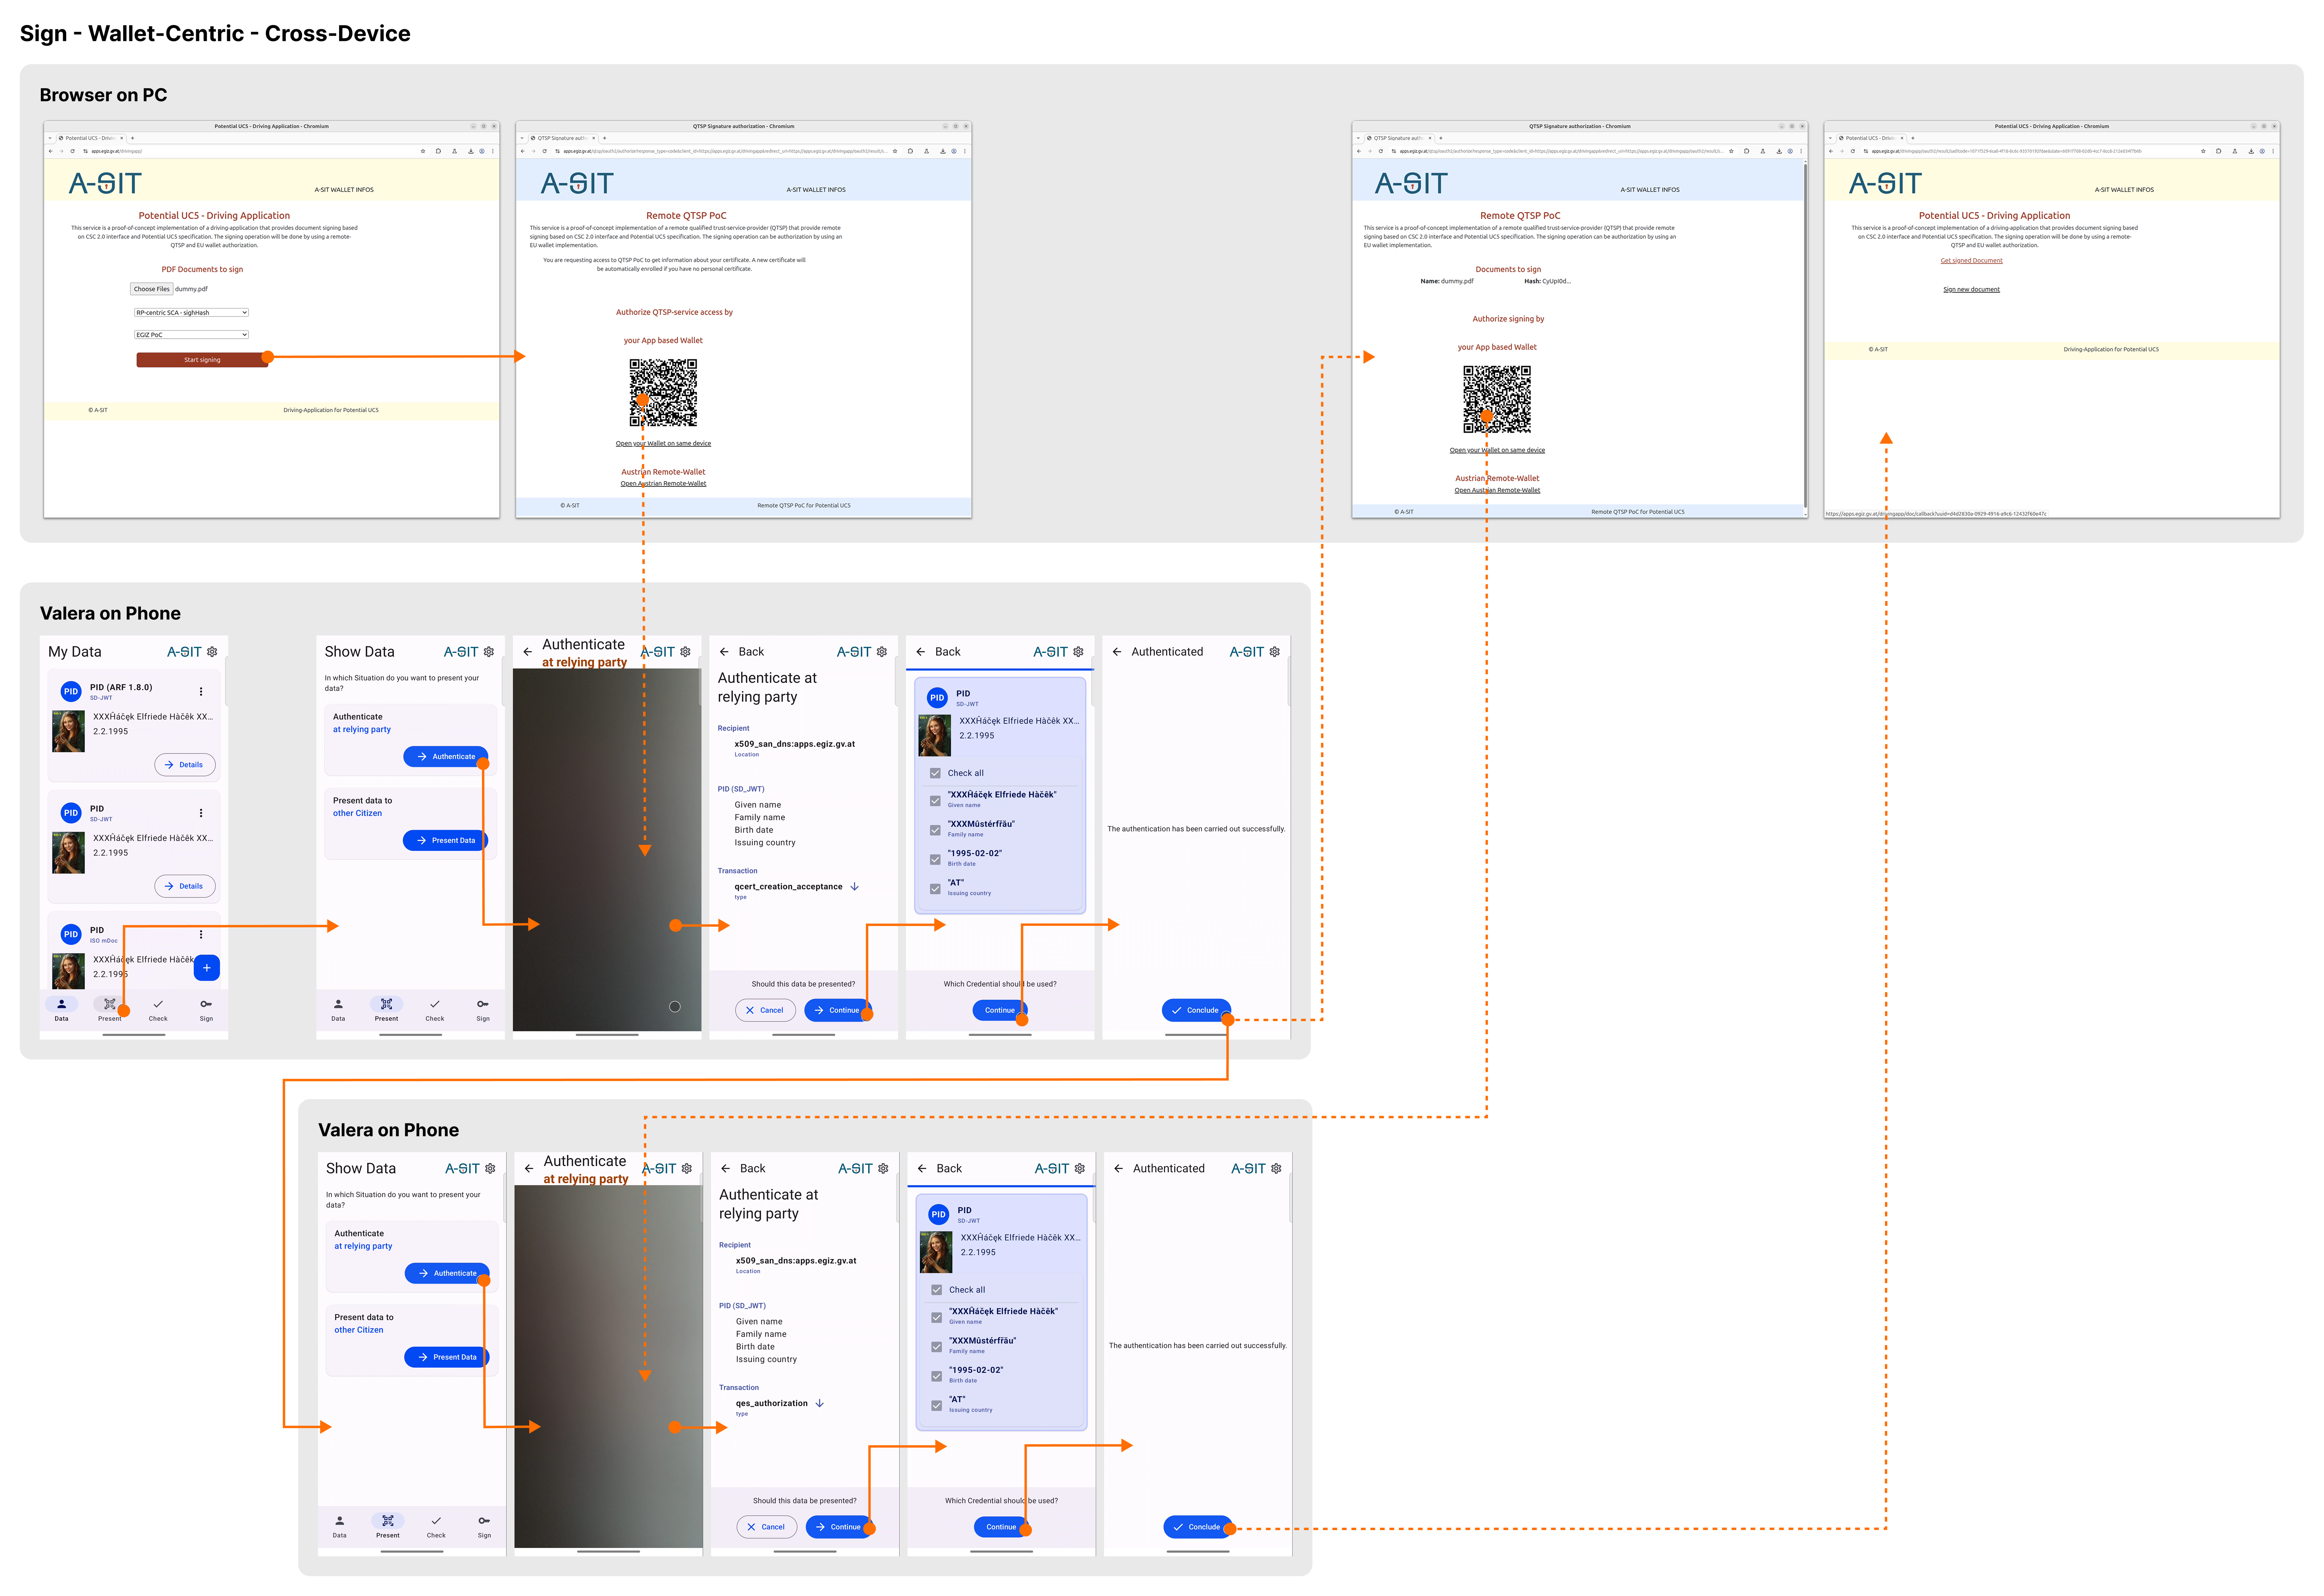Uncheck "1995-02-02" birth date in upper phone flow
Viewport: 2324px width, 1596px height.
(x=935, y=859)
